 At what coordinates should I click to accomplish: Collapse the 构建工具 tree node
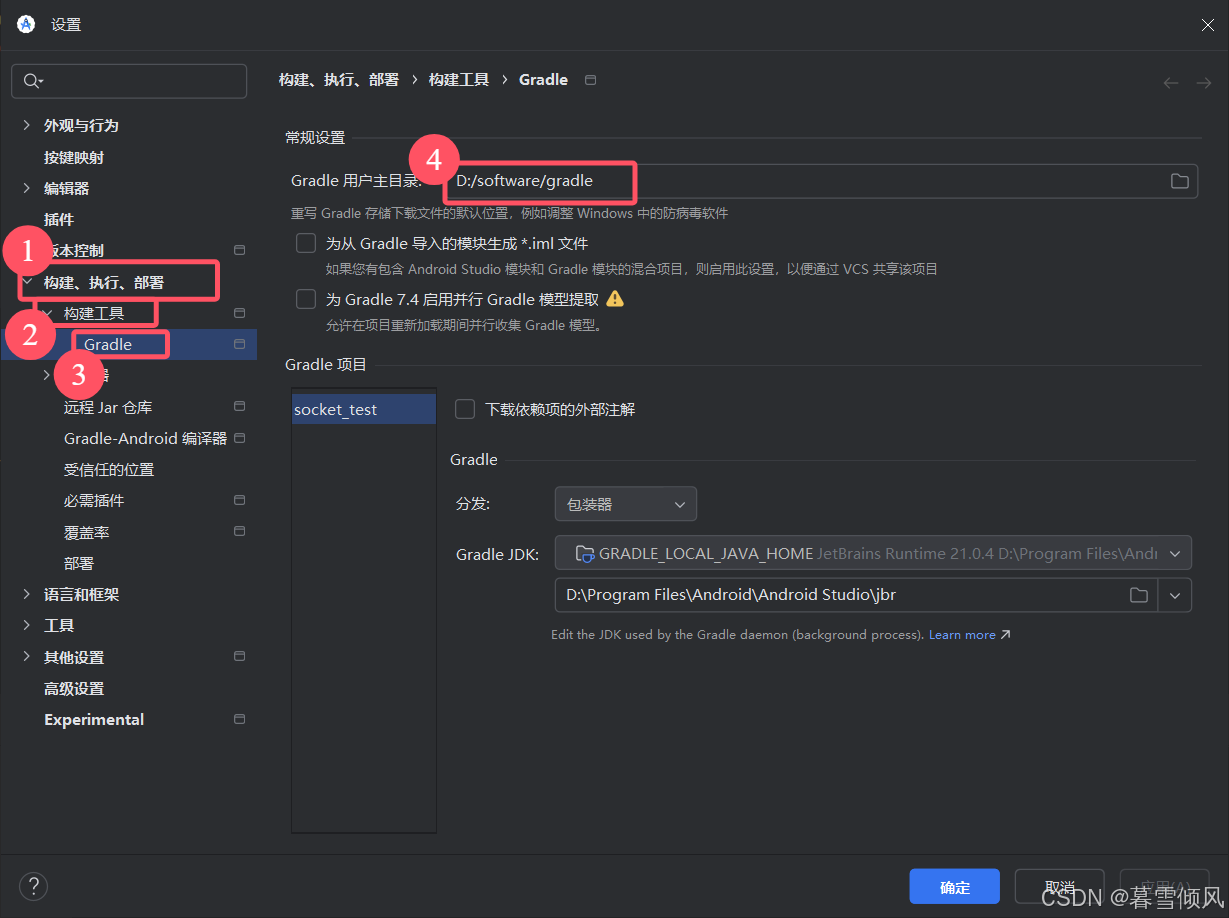47,313
